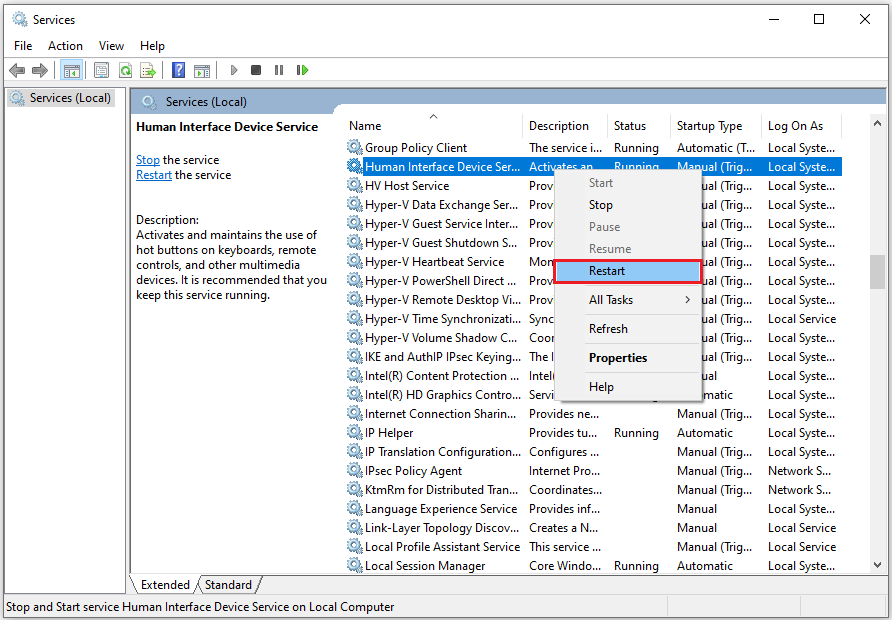892x620 pixels.
Task: Click the Restart Service toolbar icon
Action: (302, 70)
